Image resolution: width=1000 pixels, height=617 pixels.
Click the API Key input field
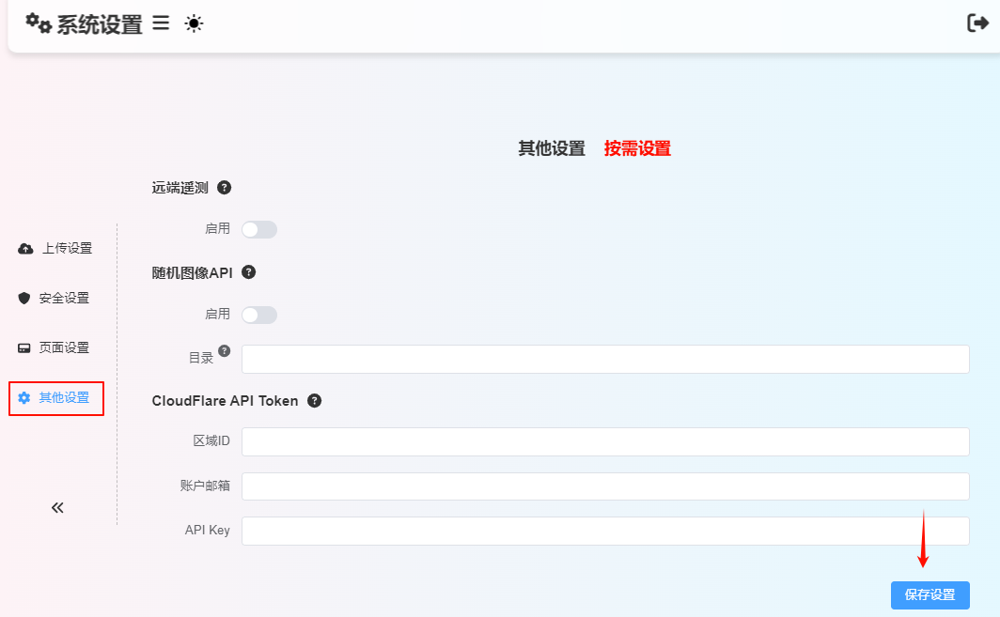click(x=605, y=531)
